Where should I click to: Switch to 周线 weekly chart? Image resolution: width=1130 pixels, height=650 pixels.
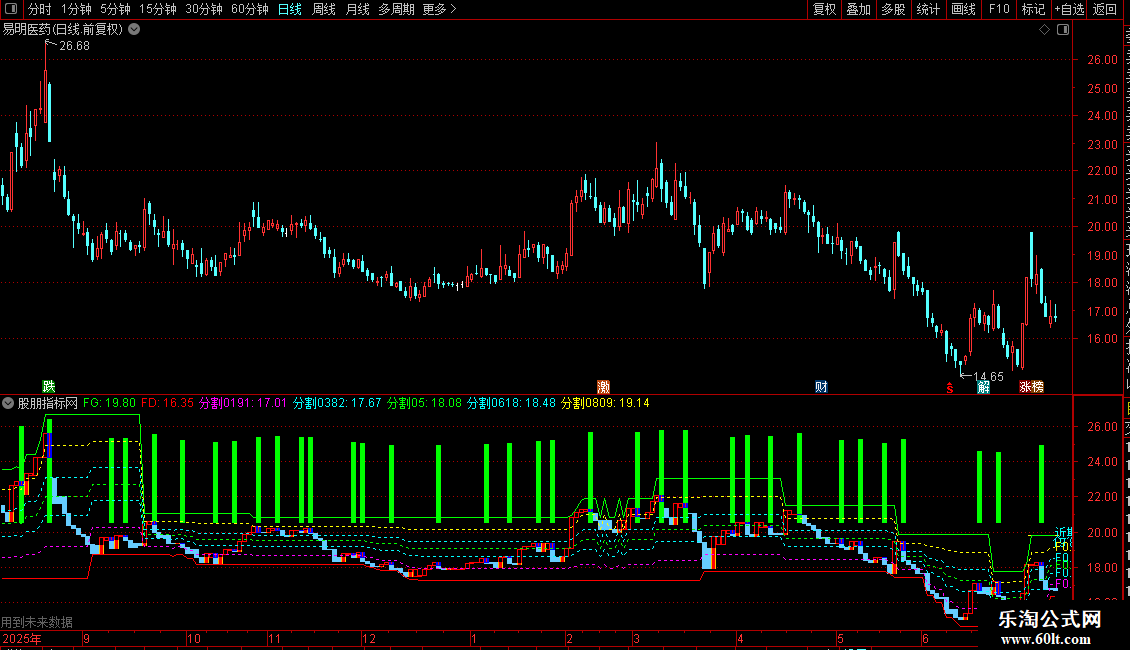pyautogui.click(x=324, y=9)
